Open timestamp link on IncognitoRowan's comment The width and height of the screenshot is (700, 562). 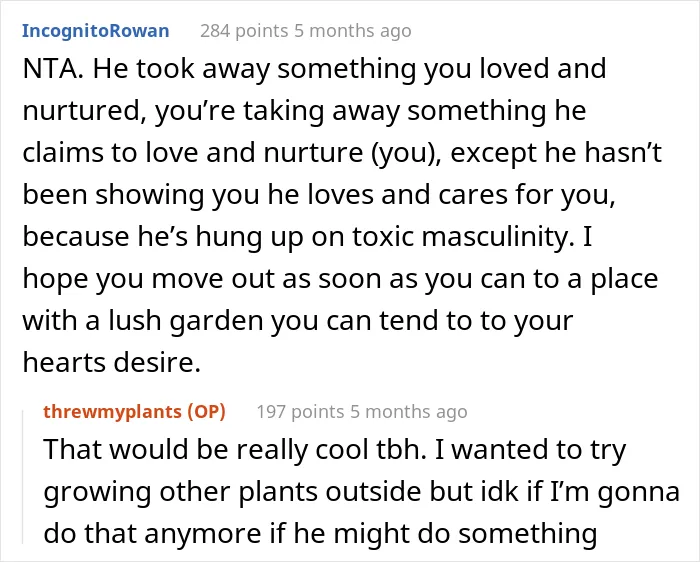(353, 31)
